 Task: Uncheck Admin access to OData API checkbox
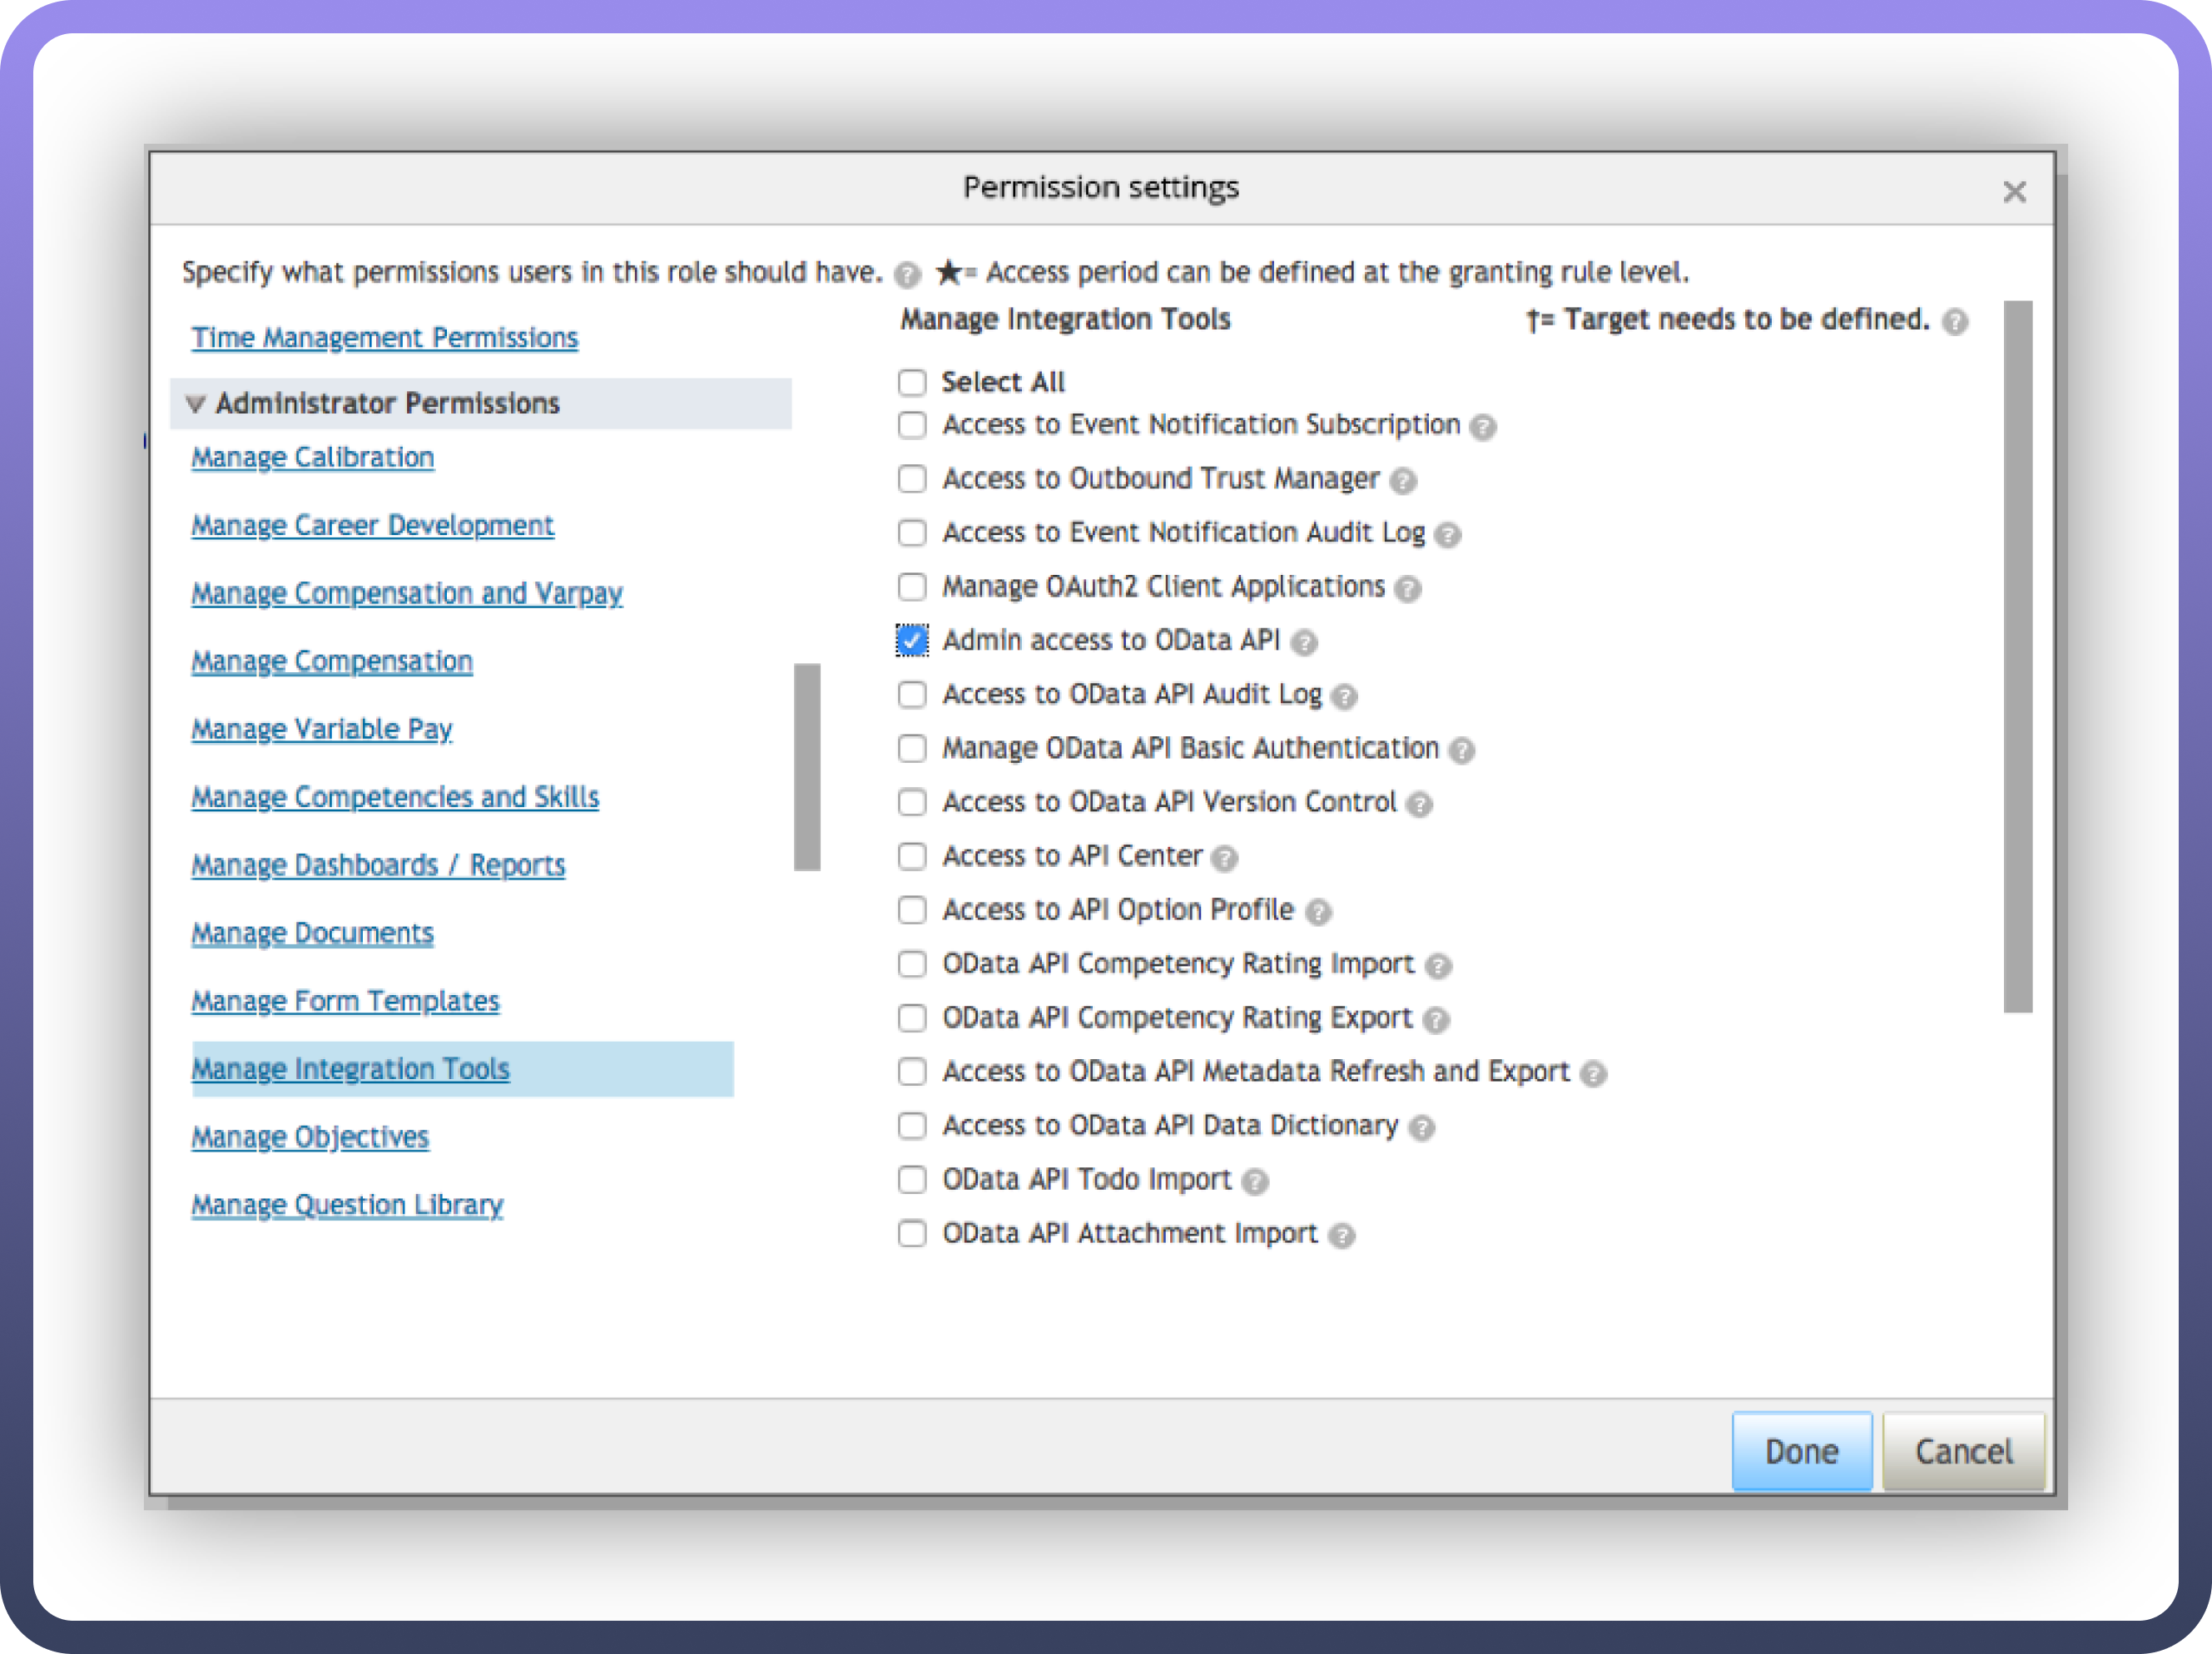coord(912,640)
